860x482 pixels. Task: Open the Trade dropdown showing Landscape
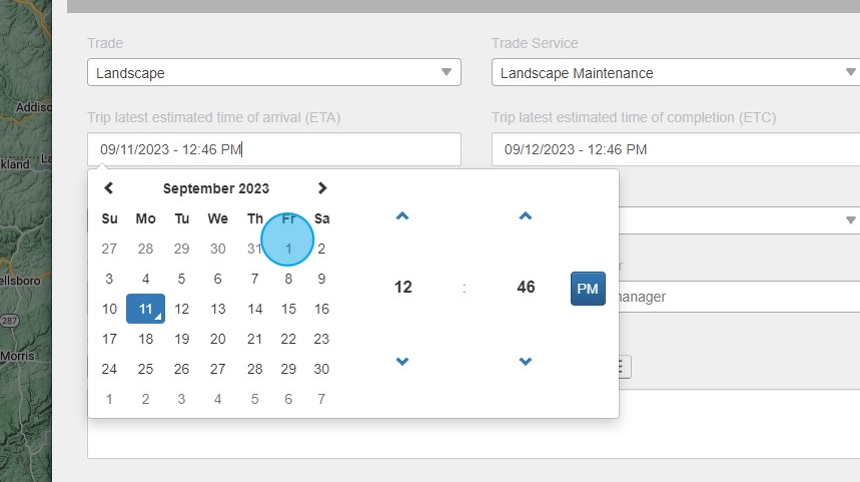[x=273, y=73]
